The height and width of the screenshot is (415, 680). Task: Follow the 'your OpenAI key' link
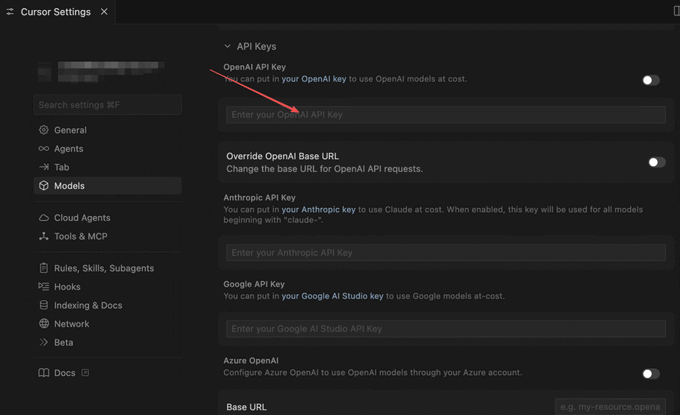[x=314, y=79]
